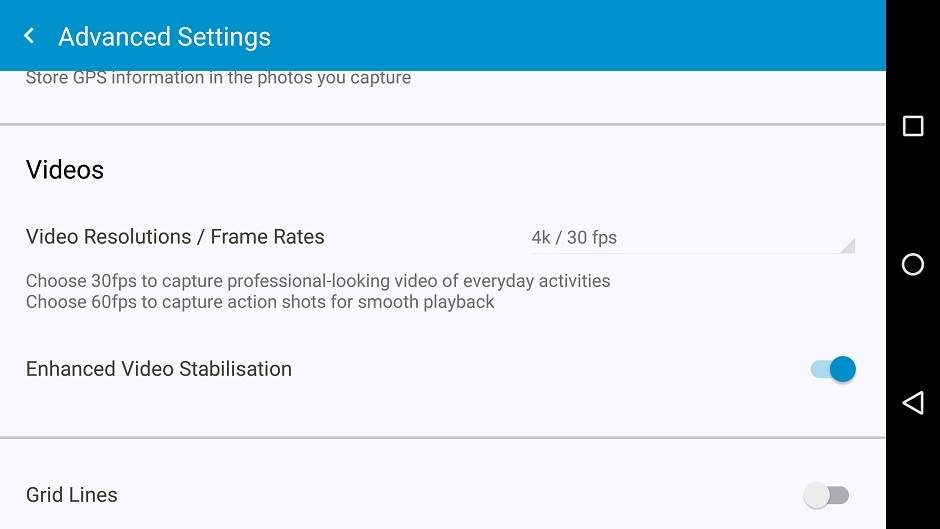This screenshot has width=940, height=529.
Task: Tap the Store GPS information description text
Action: (x=218, y=78)
